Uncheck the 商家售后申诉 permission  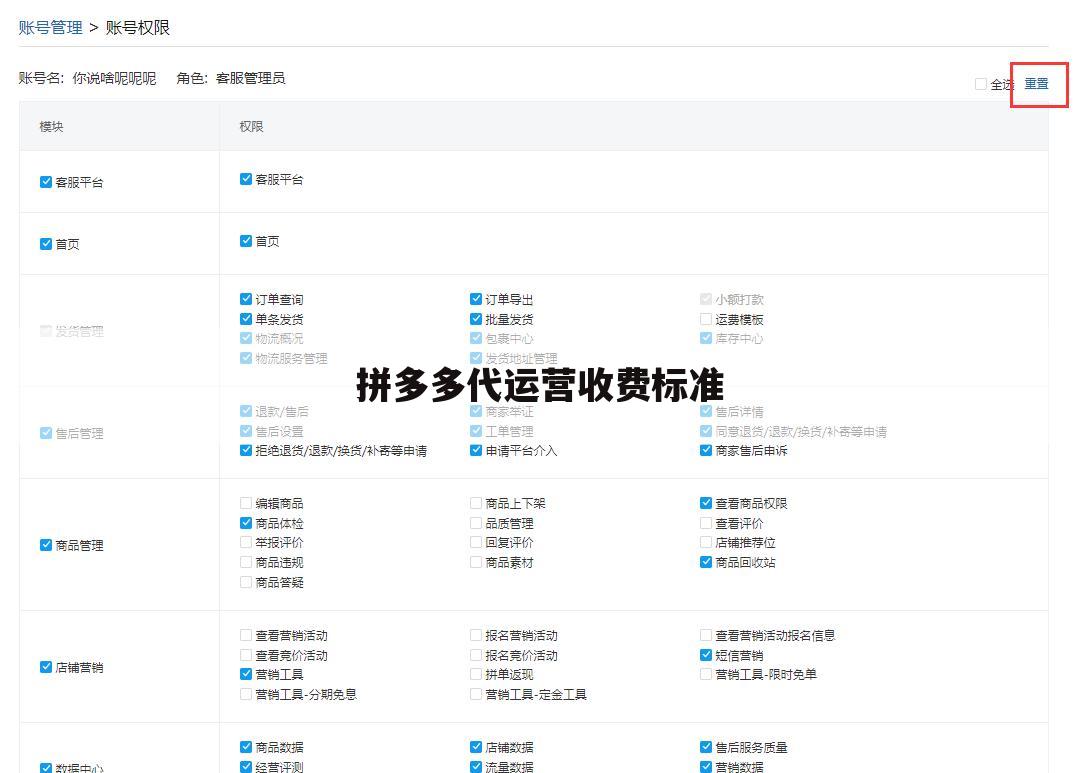point(705,451)
